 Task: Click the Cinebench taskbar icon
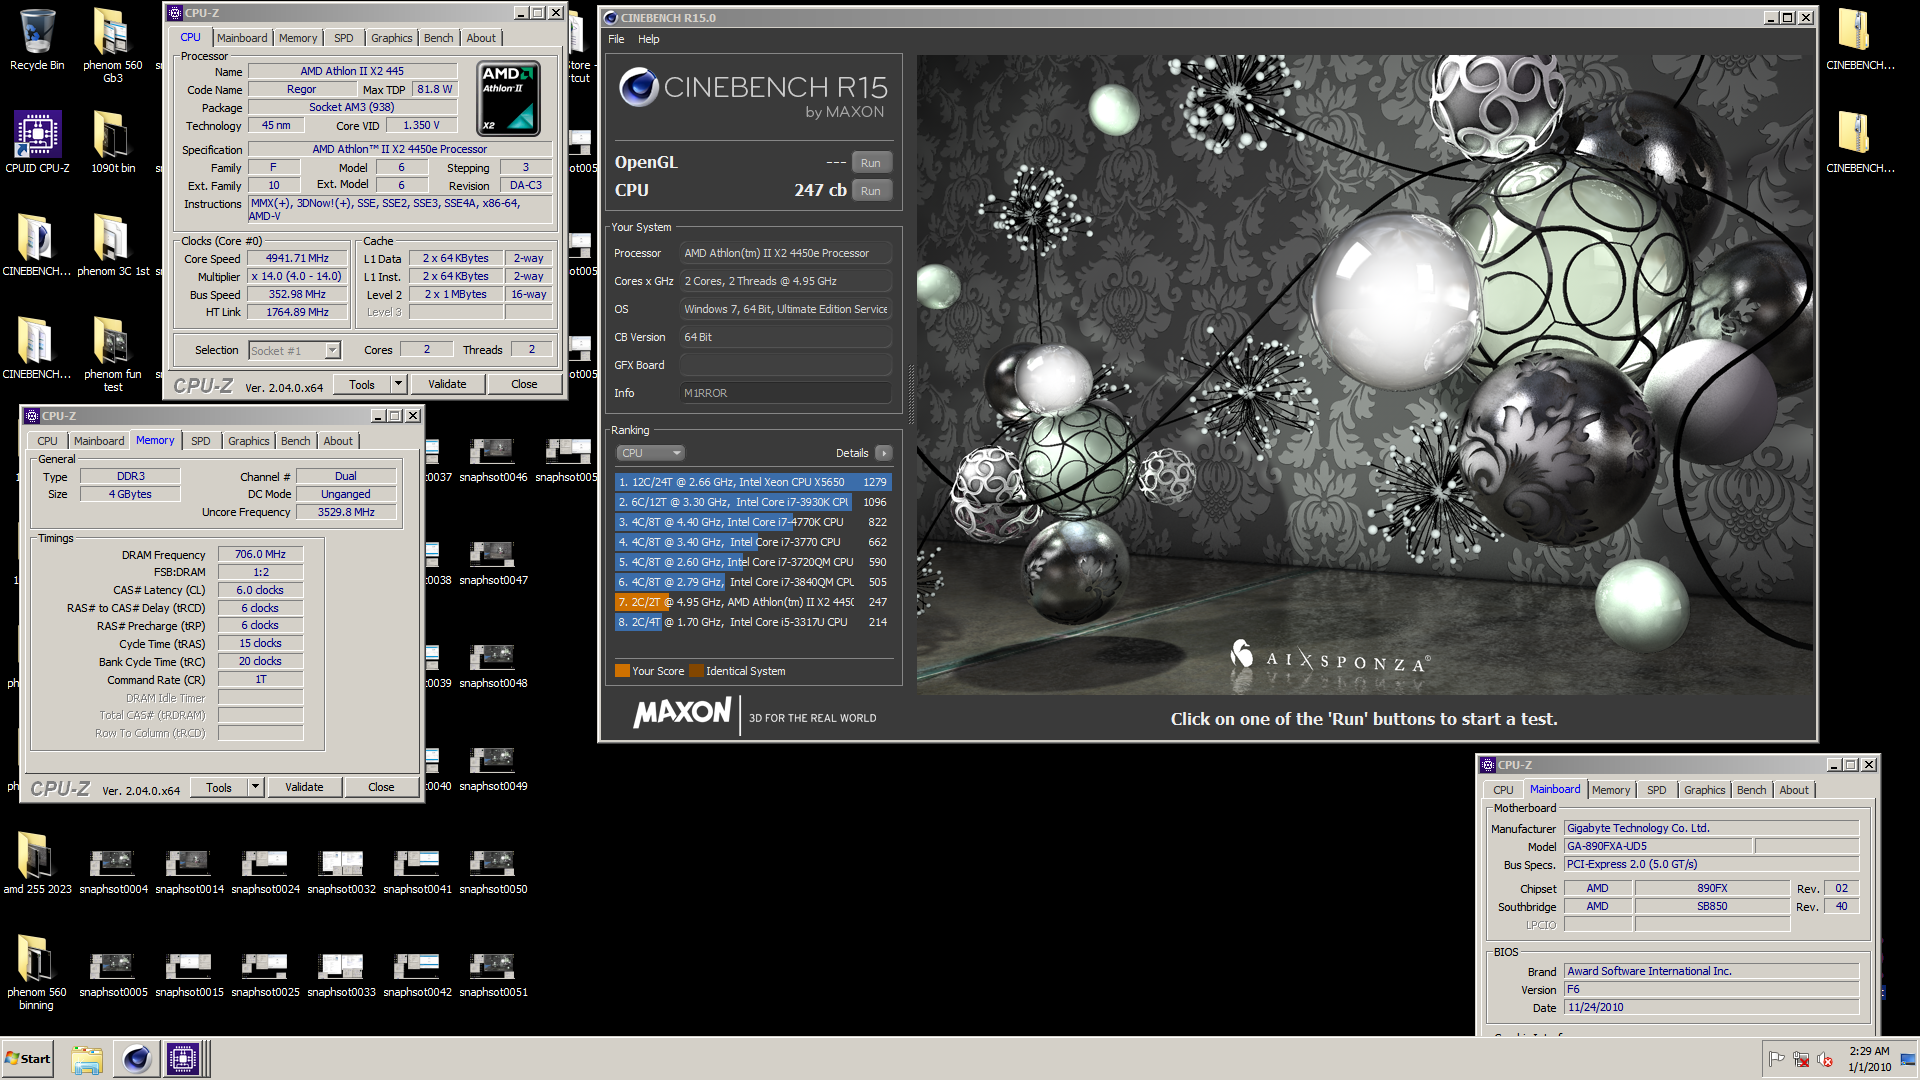136,1059
